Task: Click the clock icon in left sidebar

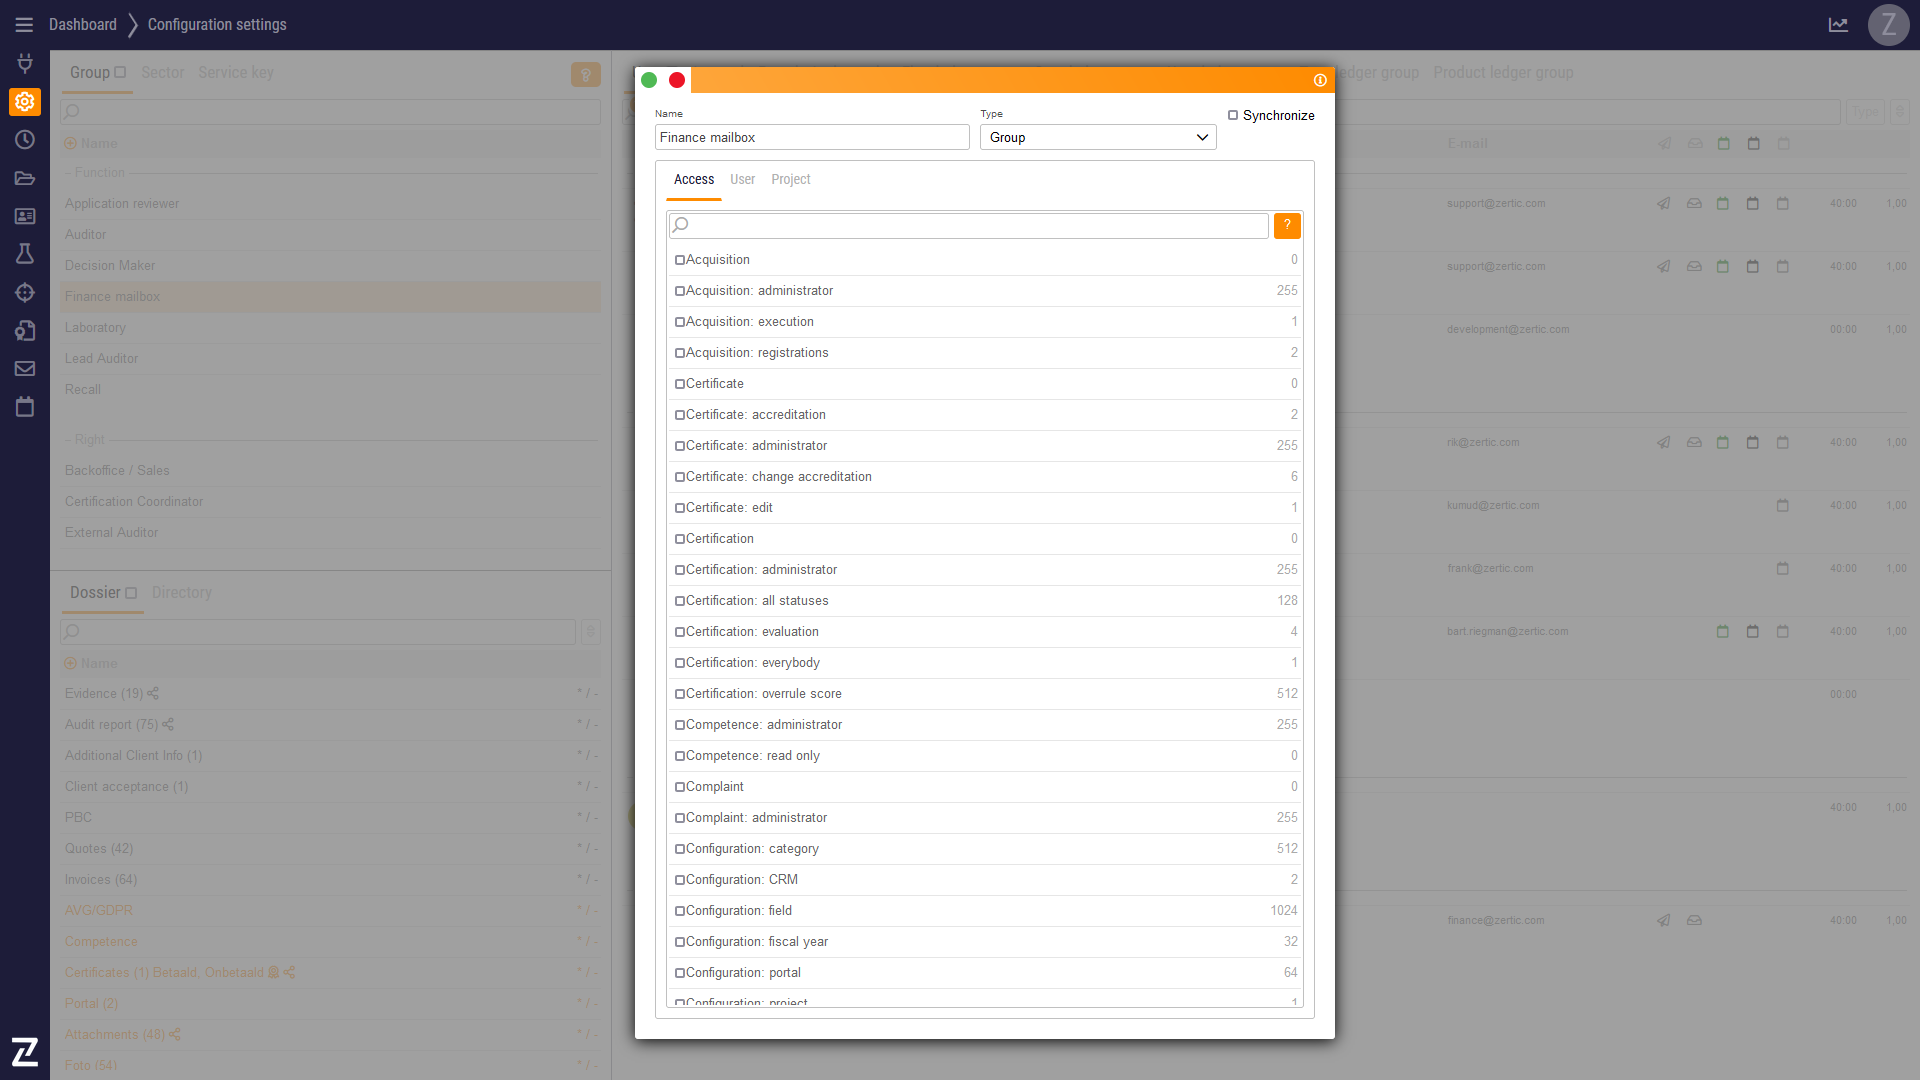Action: 25,140
